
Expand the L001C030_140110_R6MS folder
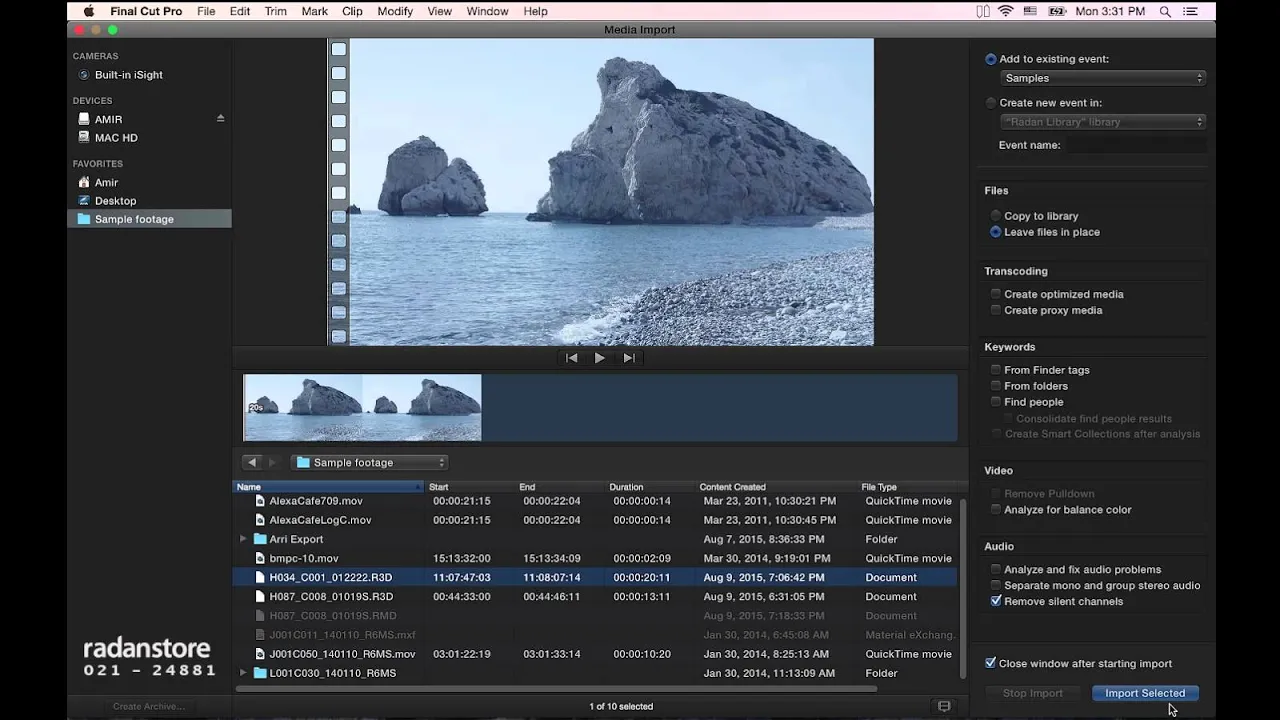(243, 673)
